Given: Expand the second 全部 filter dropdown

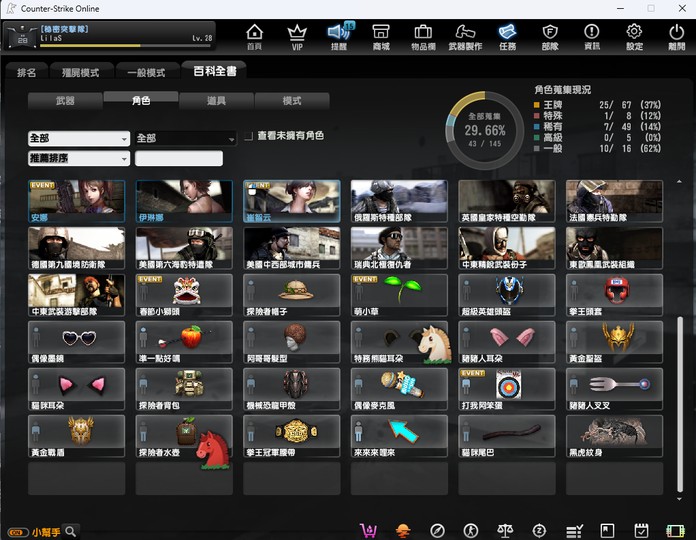Looking at the screenshot, I should (185, 139).
